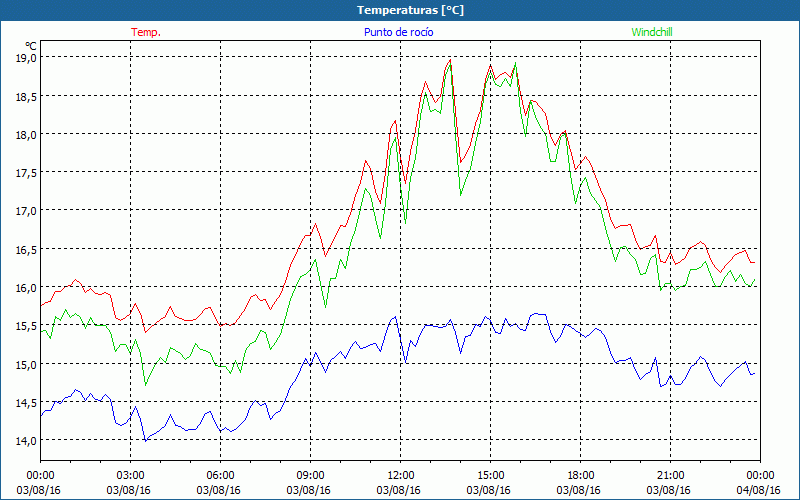
Task: Click the 04/08/16 date label
Action: [759, 490]
